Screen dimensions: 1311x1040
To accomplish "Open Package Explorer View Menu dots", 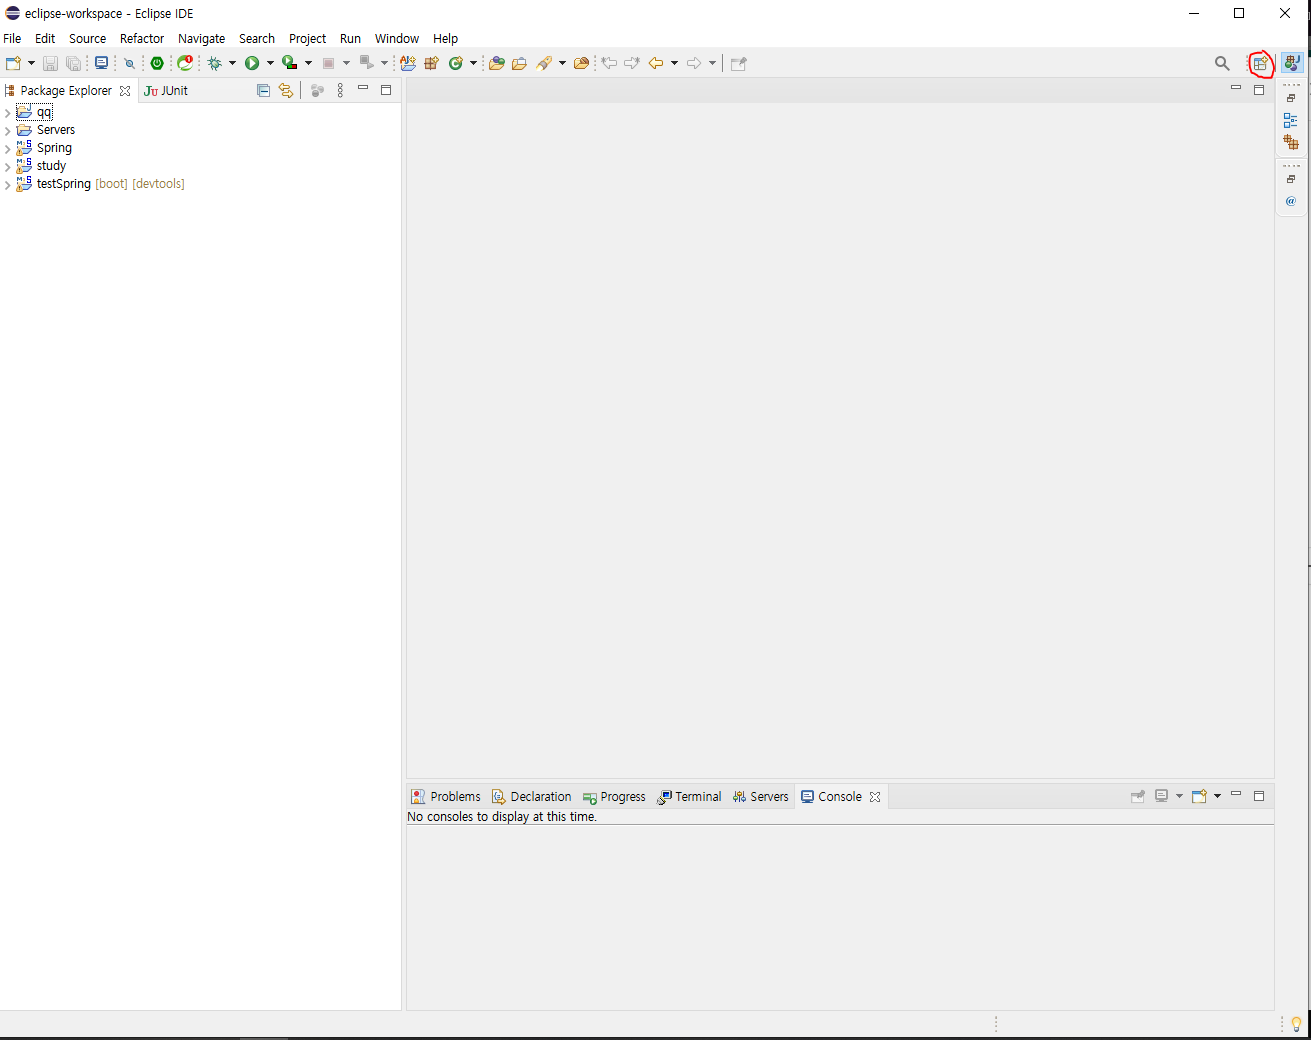I will click(x=340, y=90).
